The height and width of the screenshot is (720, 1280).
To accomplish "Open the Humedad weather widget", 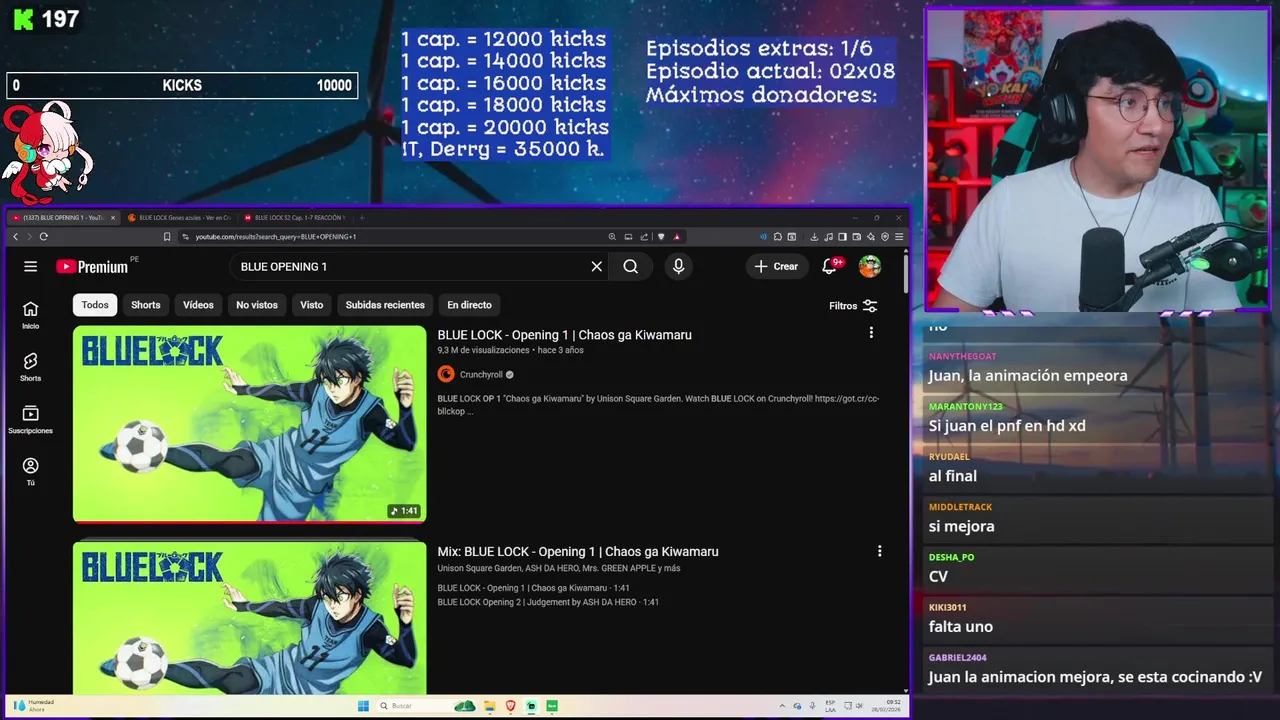I will 33,706.
